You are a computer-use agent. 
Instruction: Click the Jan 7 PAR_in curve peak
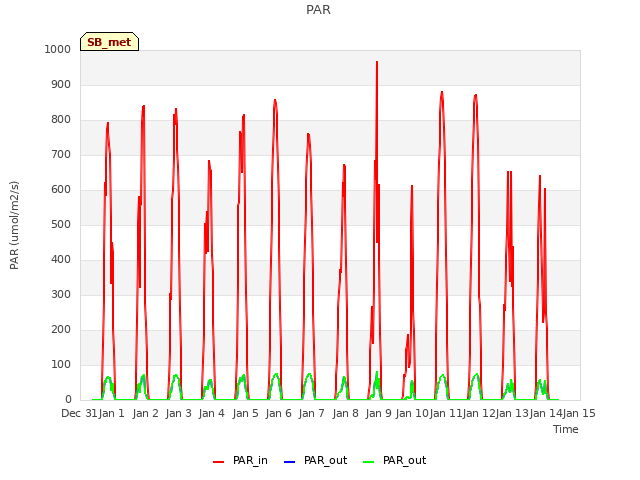pyautogui.click(x=308, y=134)
